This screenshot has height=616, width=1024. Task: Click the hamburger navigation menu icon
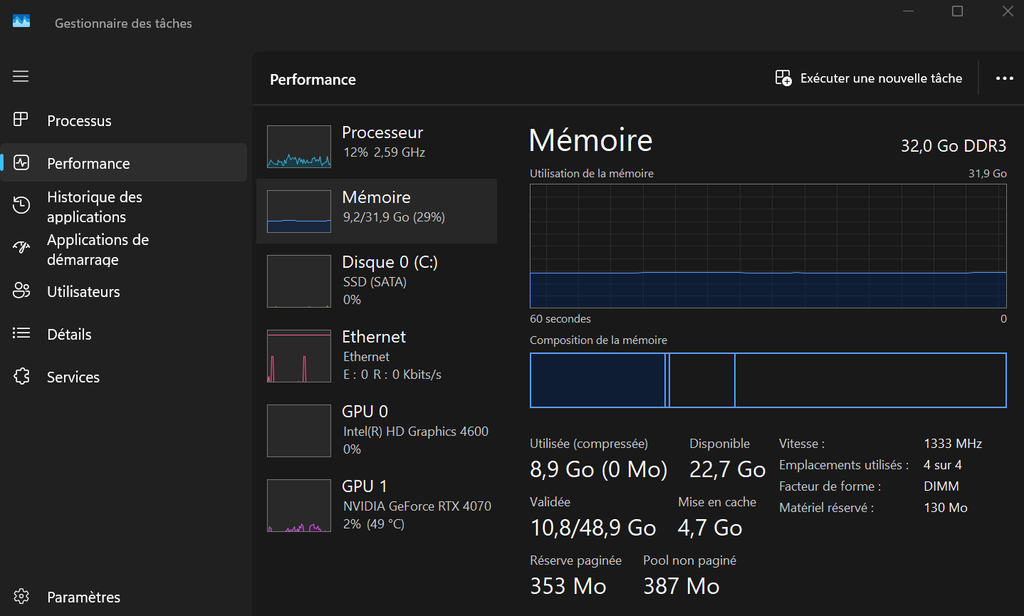tap(21, 76)
